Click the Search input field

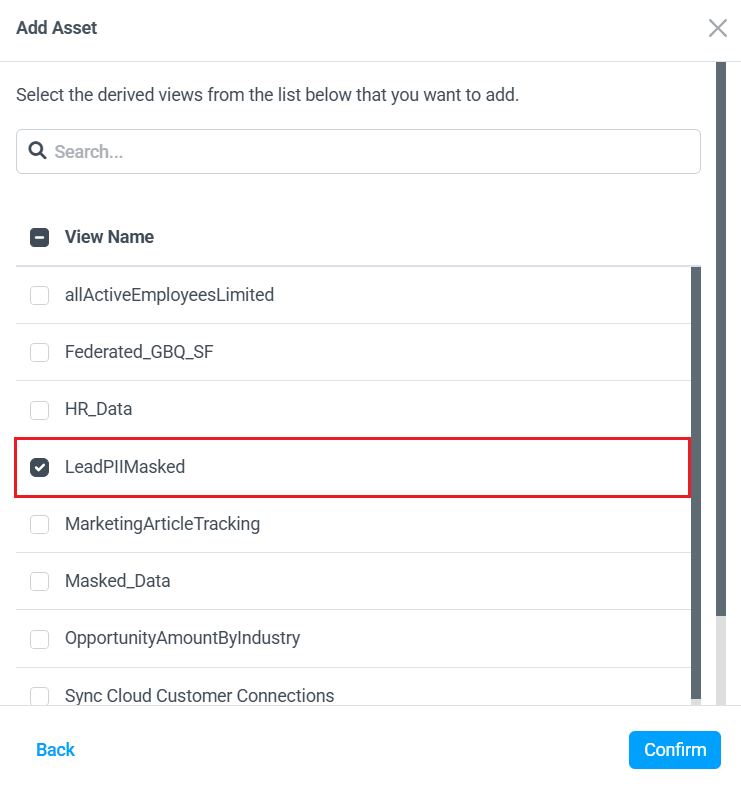[370, 152]
